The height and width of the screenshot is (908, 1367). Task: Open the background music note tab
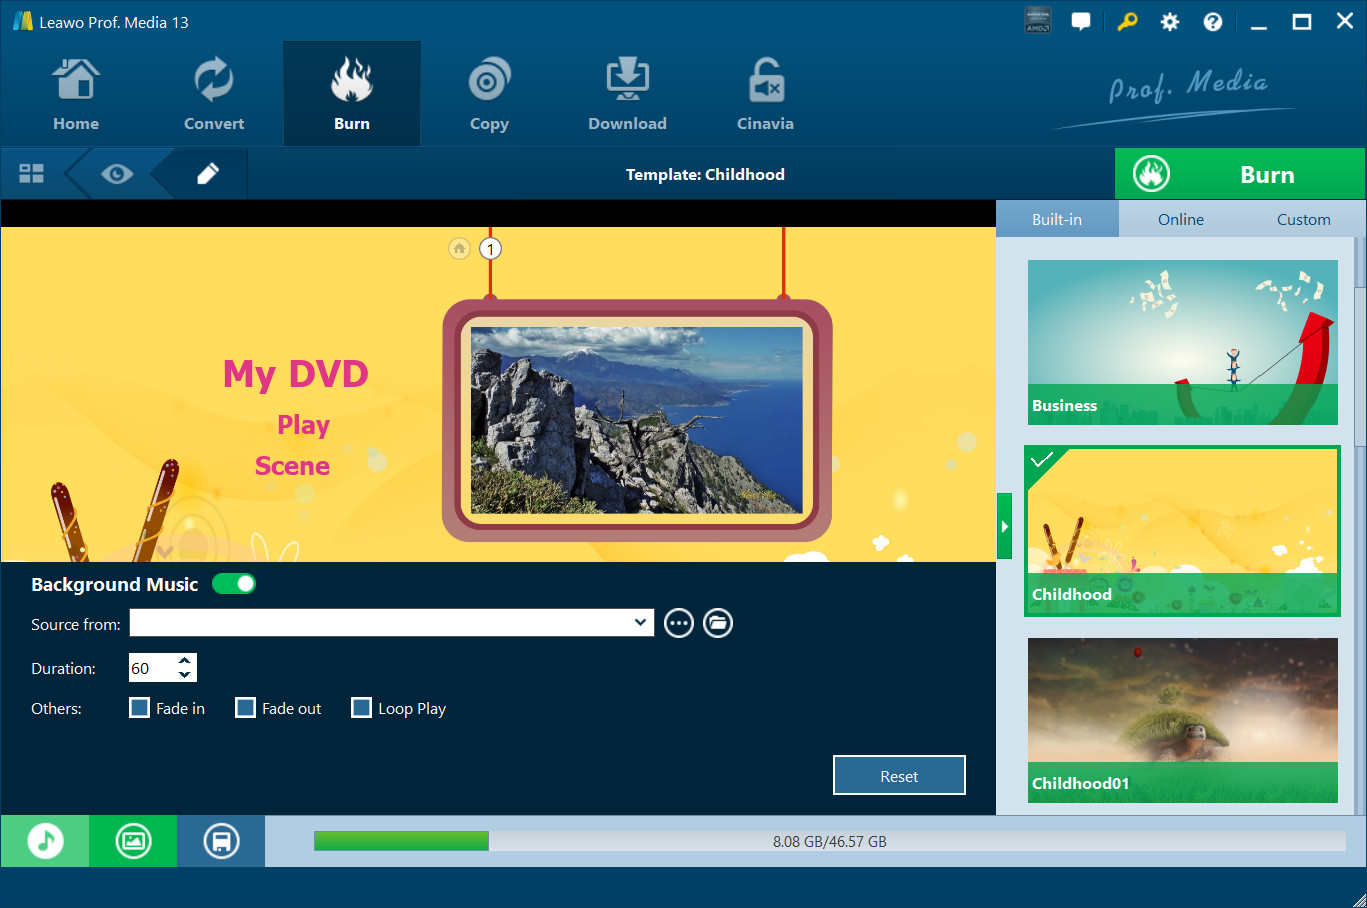pos(45,841)
